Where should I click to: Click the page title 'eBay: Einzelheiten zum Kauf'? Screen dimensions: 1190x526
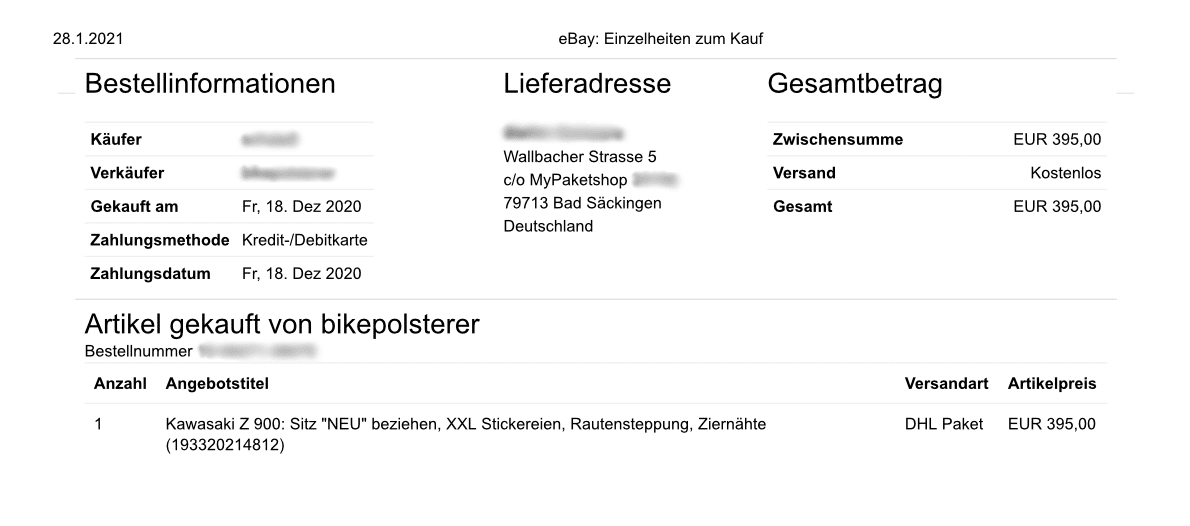pyautogui.click(x=661, y=39)
